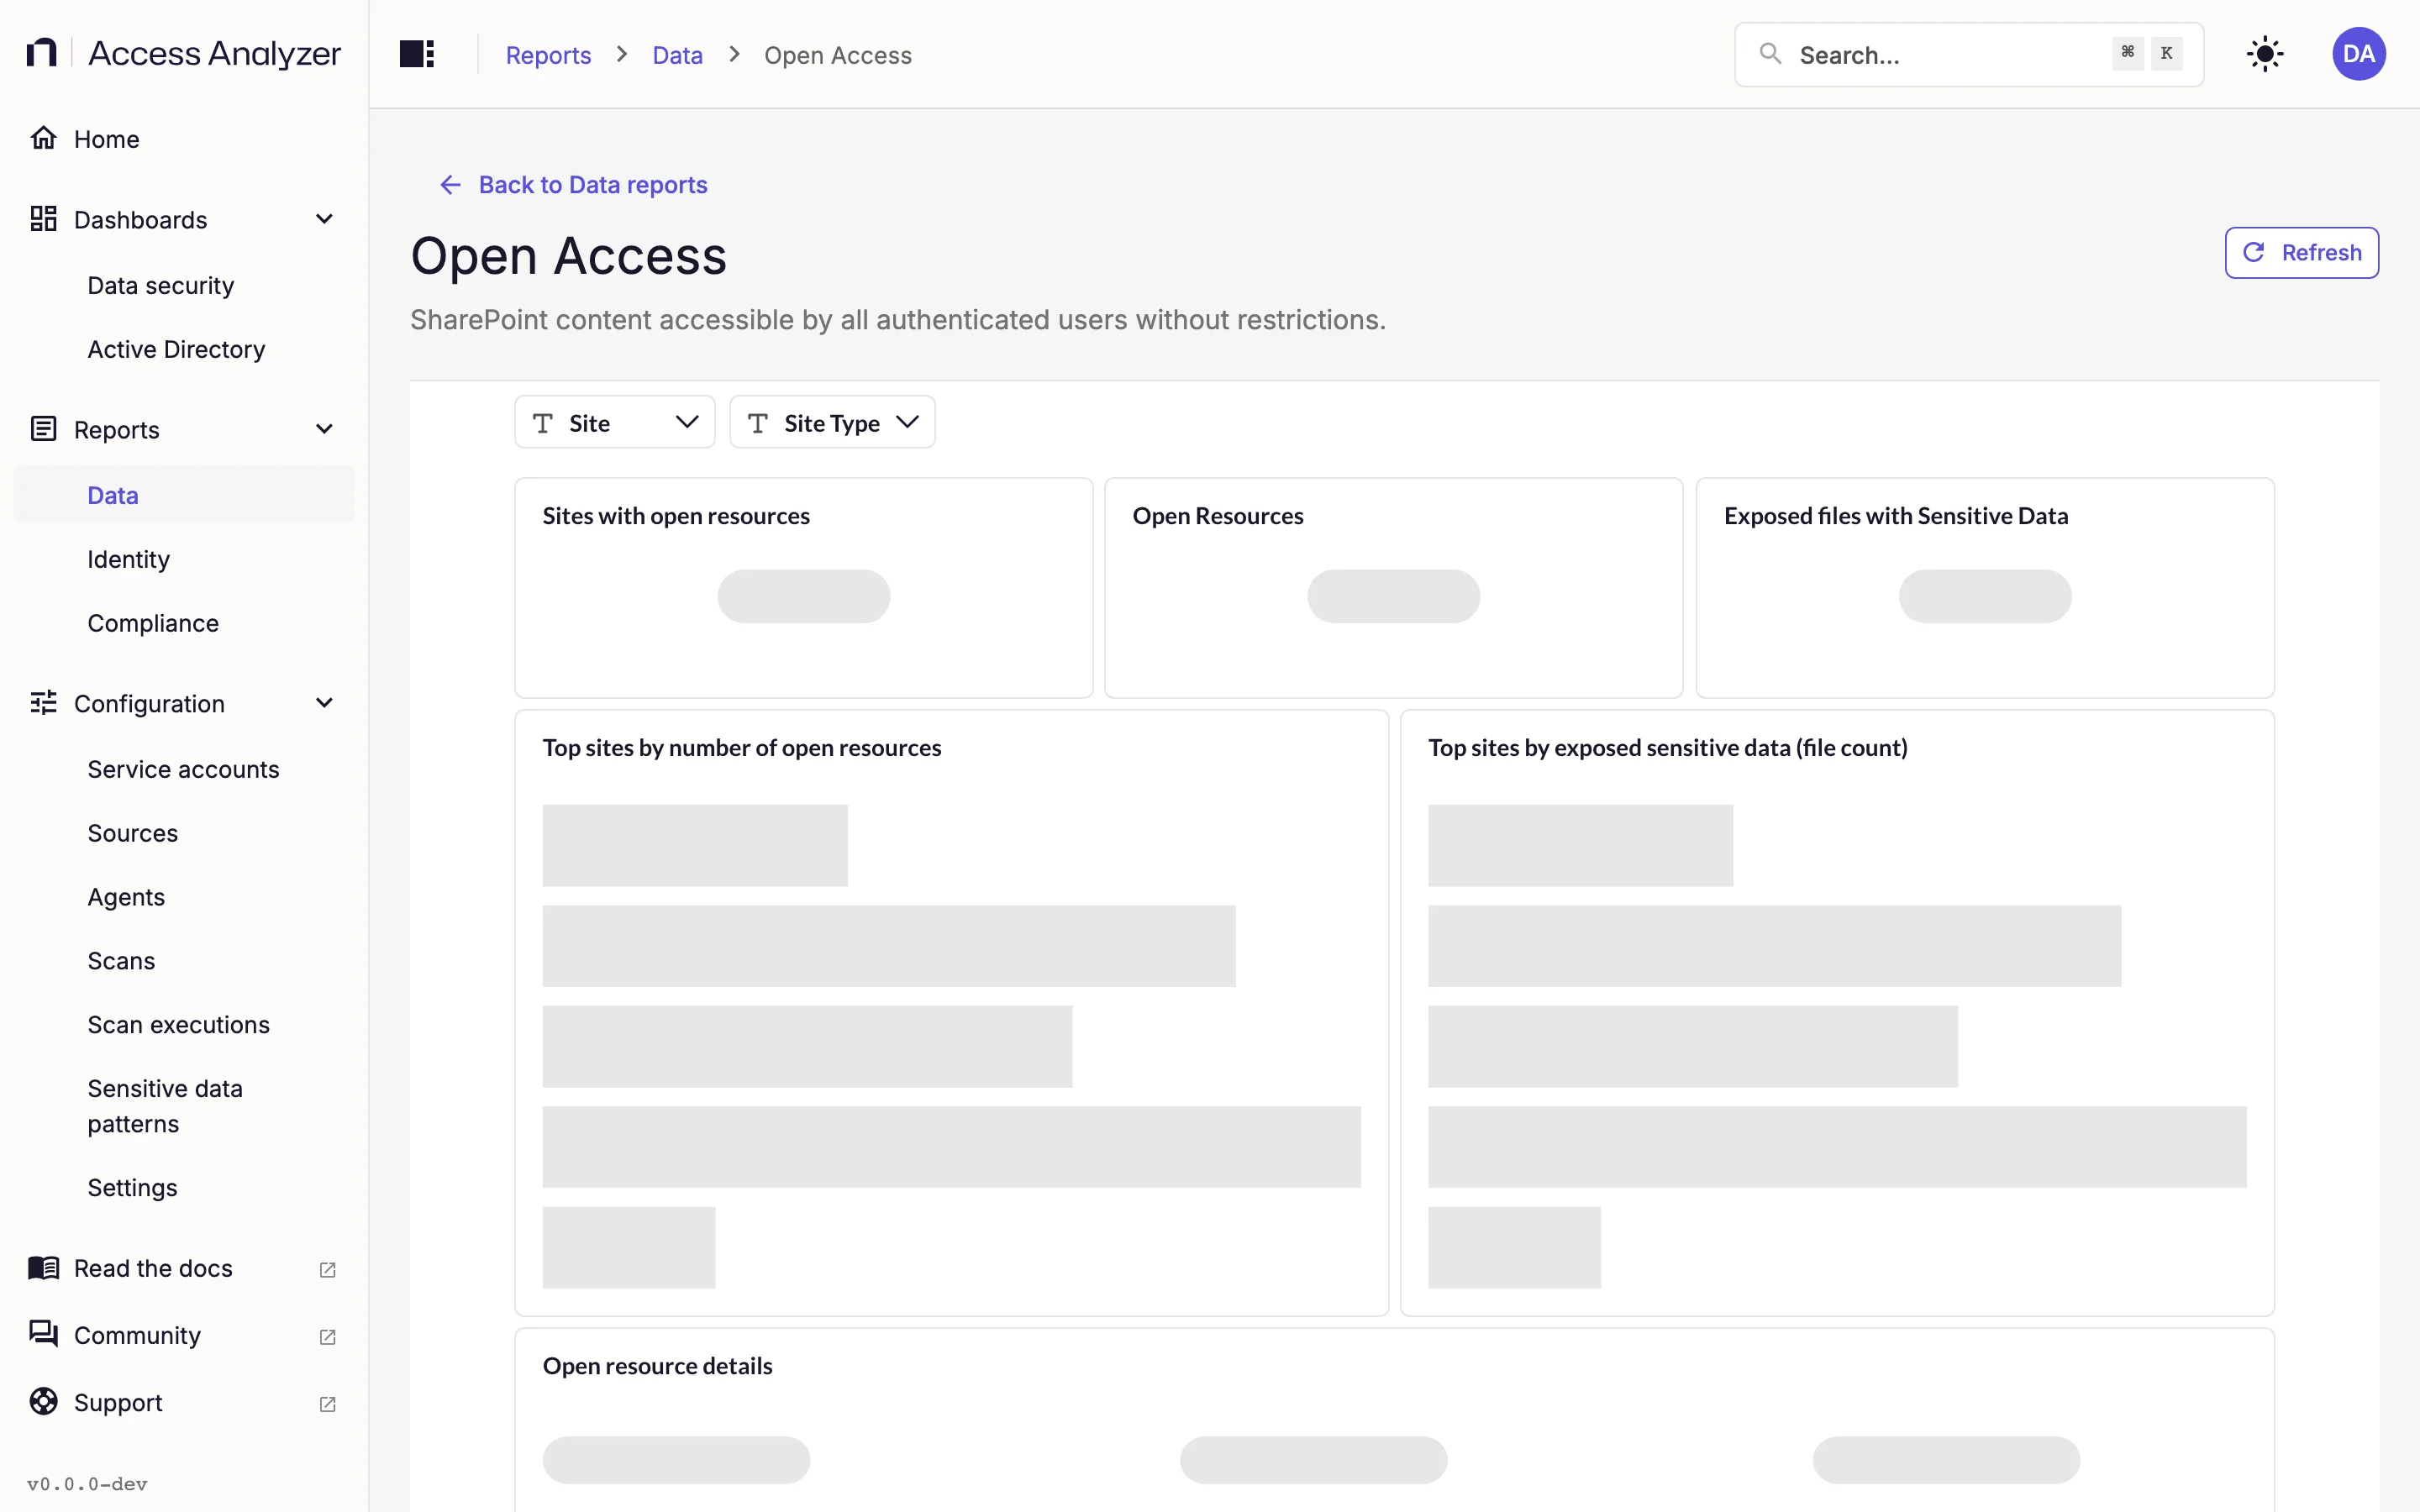Open external link icon beside Support
The image size is (2420, 1512).
click(x=327, y=1404)
